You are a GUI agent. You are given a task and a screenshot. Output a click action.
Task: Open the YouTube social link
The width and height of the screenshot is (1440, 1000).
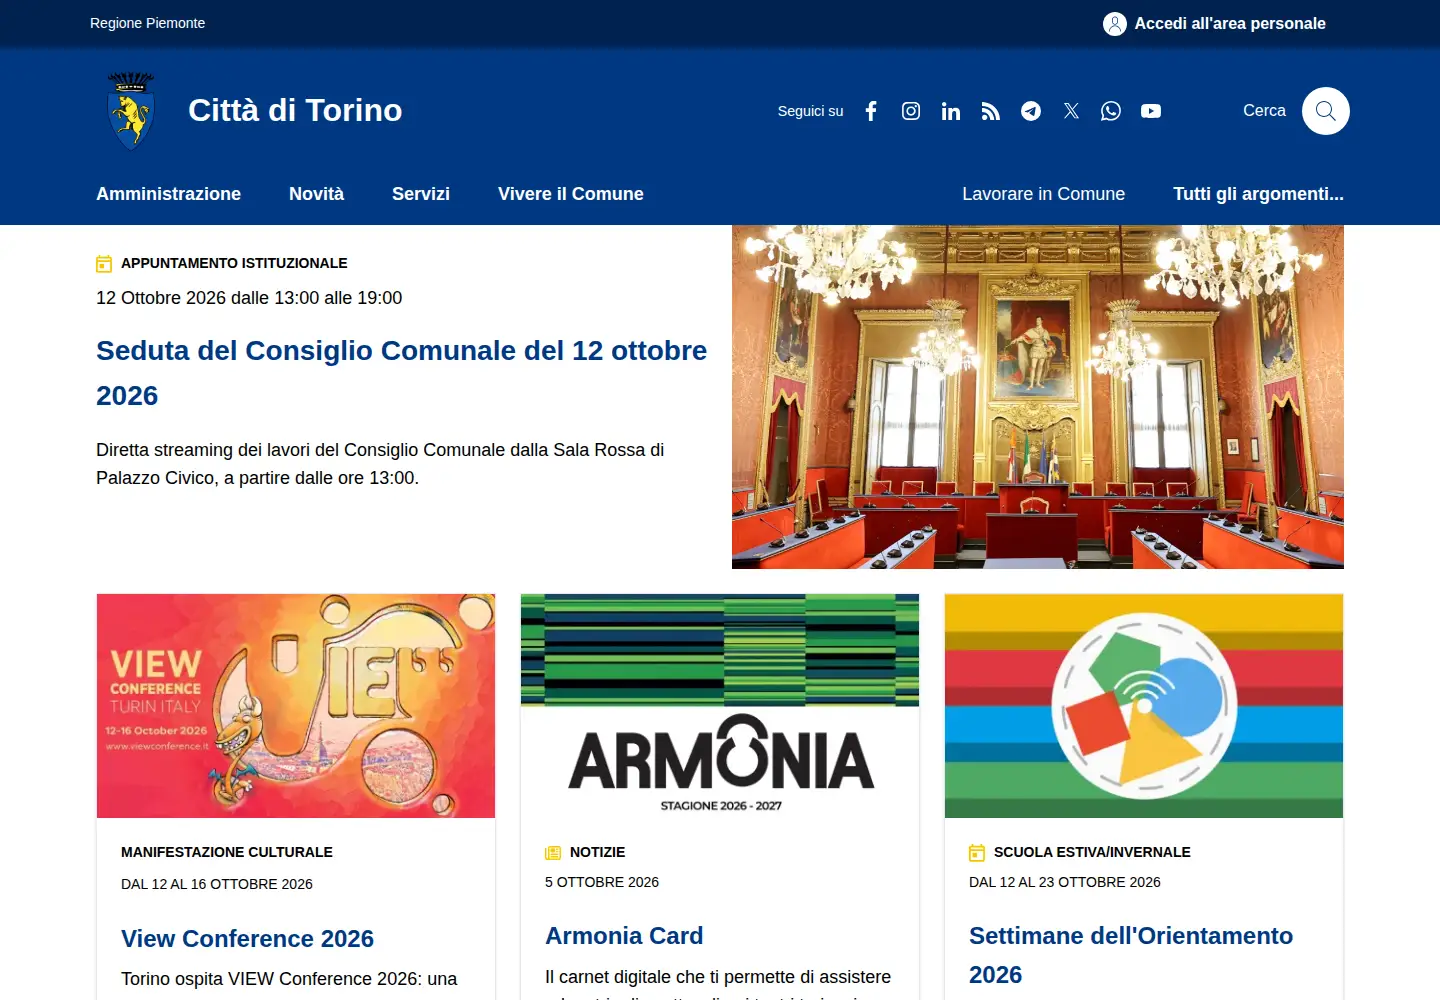pyautogui.click(x=1151, y=111)
